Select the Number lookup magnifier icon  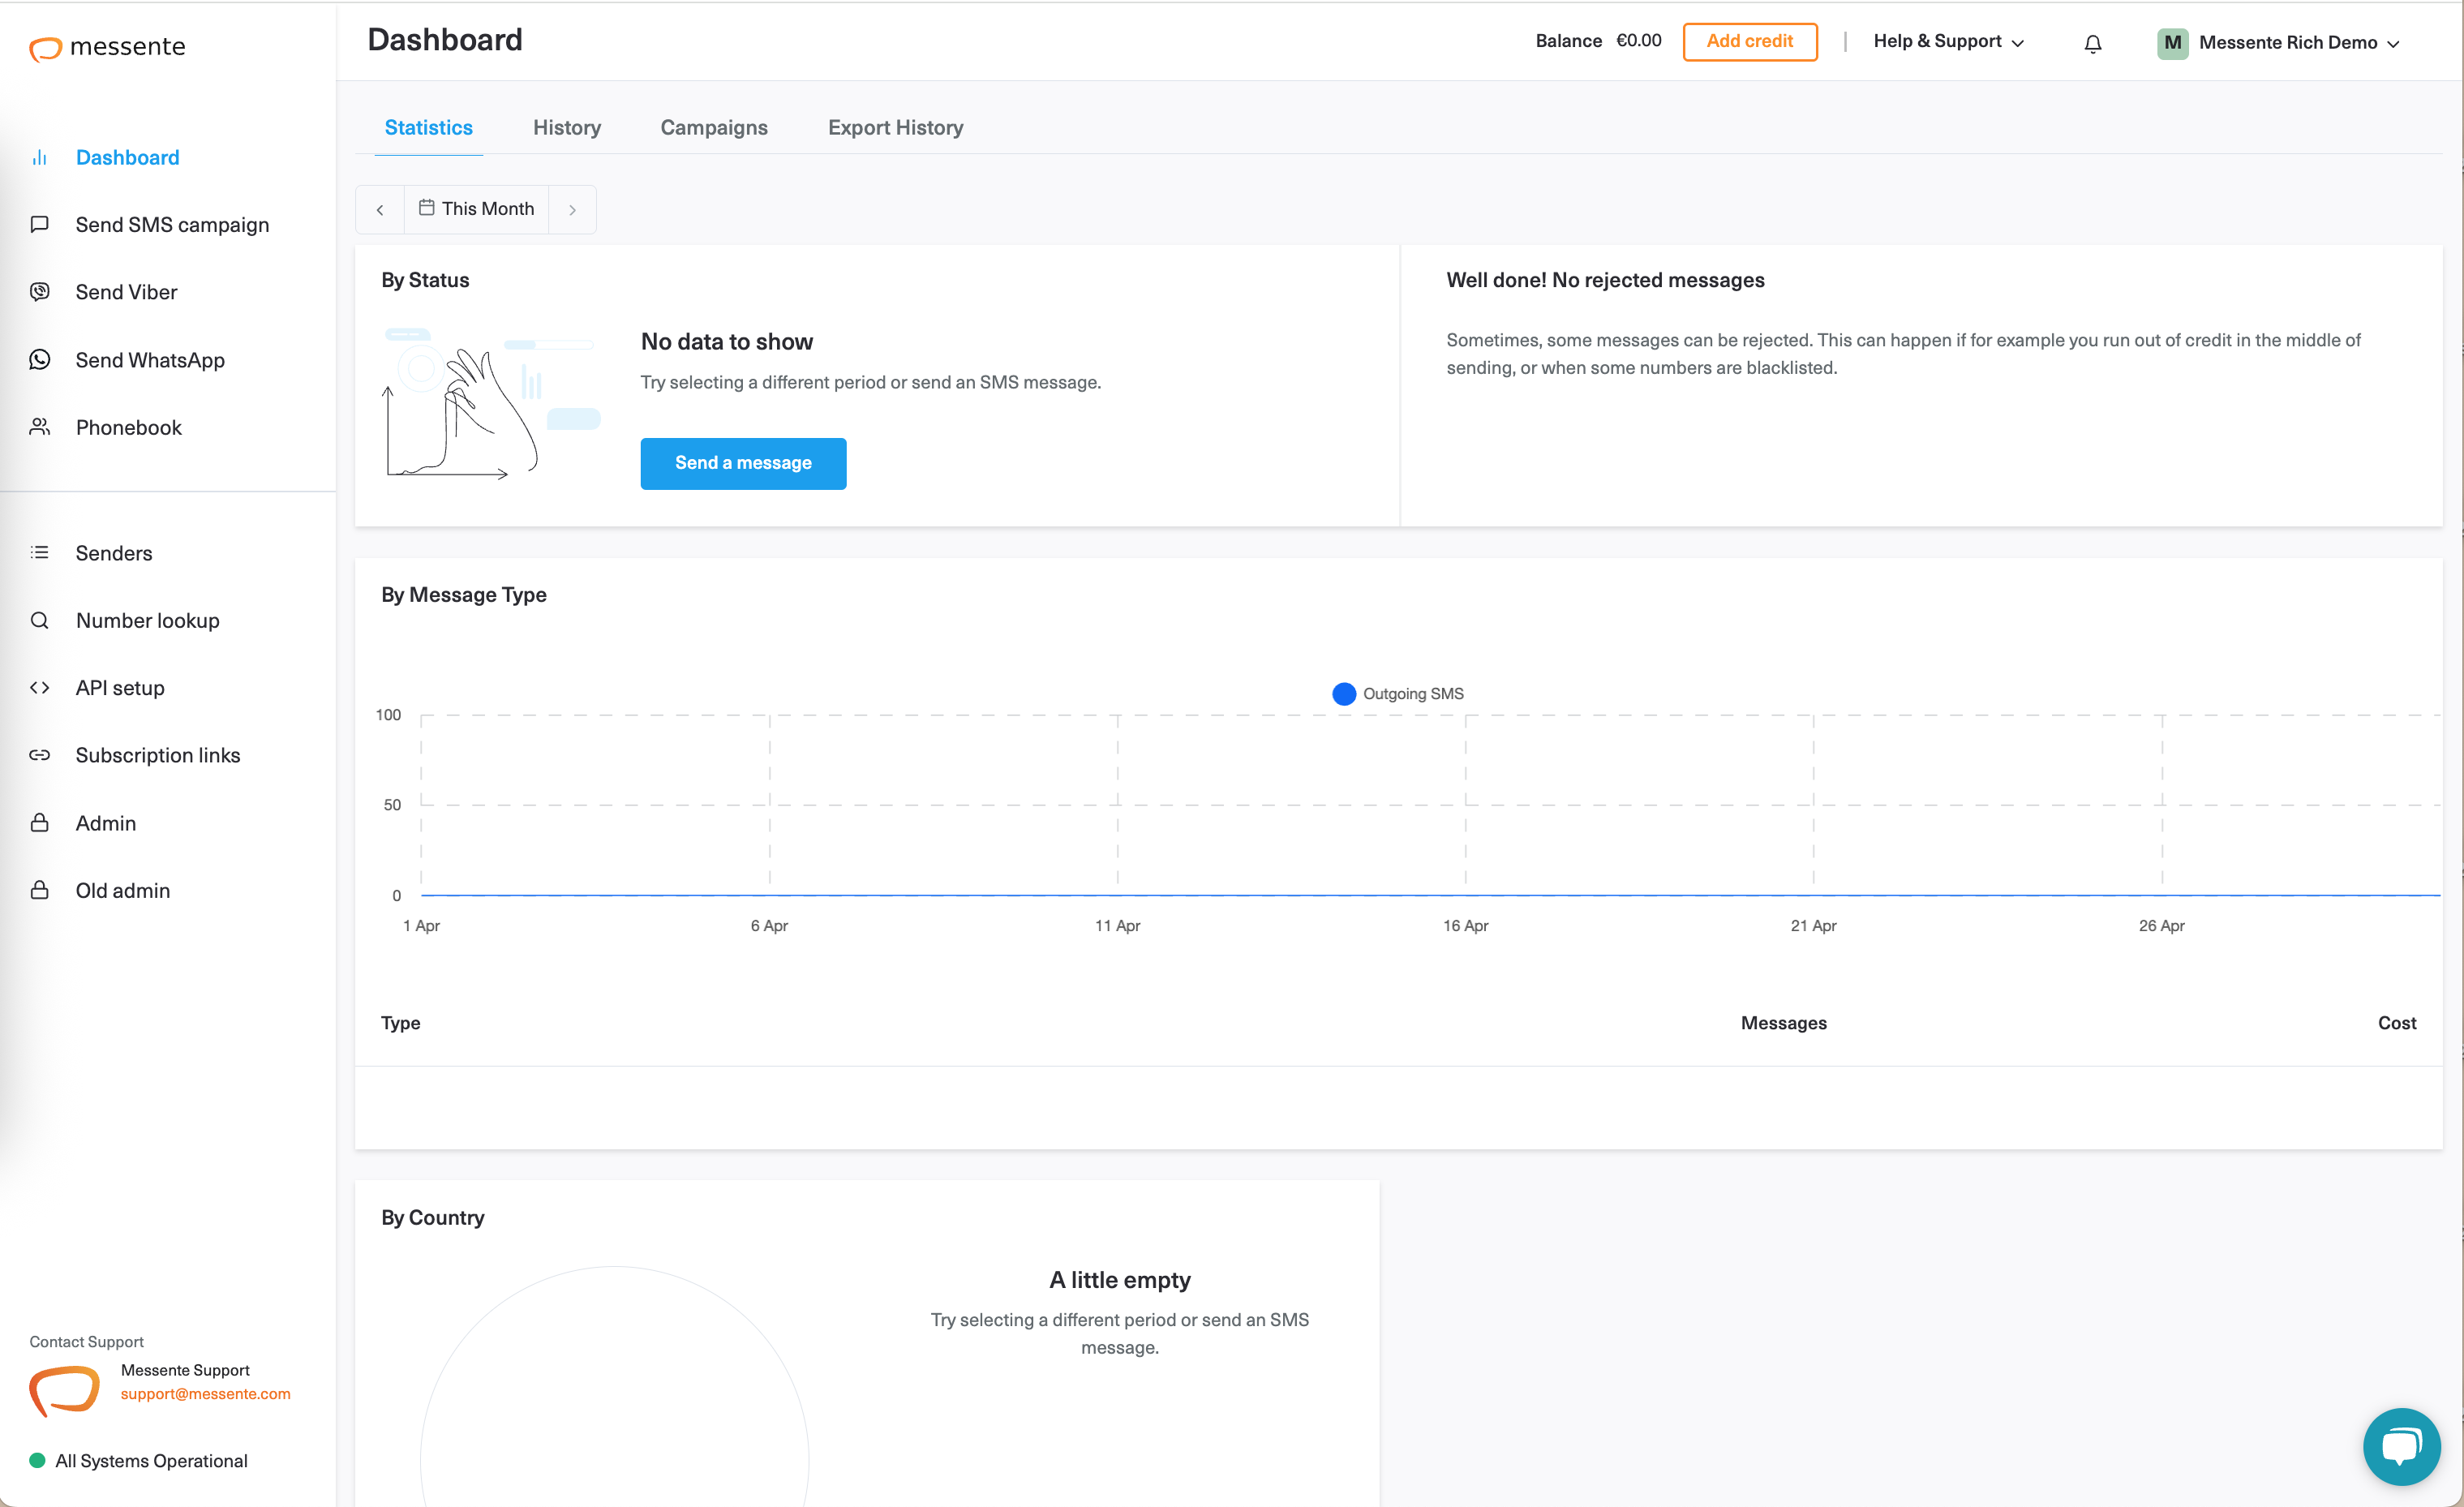[40, 620]
